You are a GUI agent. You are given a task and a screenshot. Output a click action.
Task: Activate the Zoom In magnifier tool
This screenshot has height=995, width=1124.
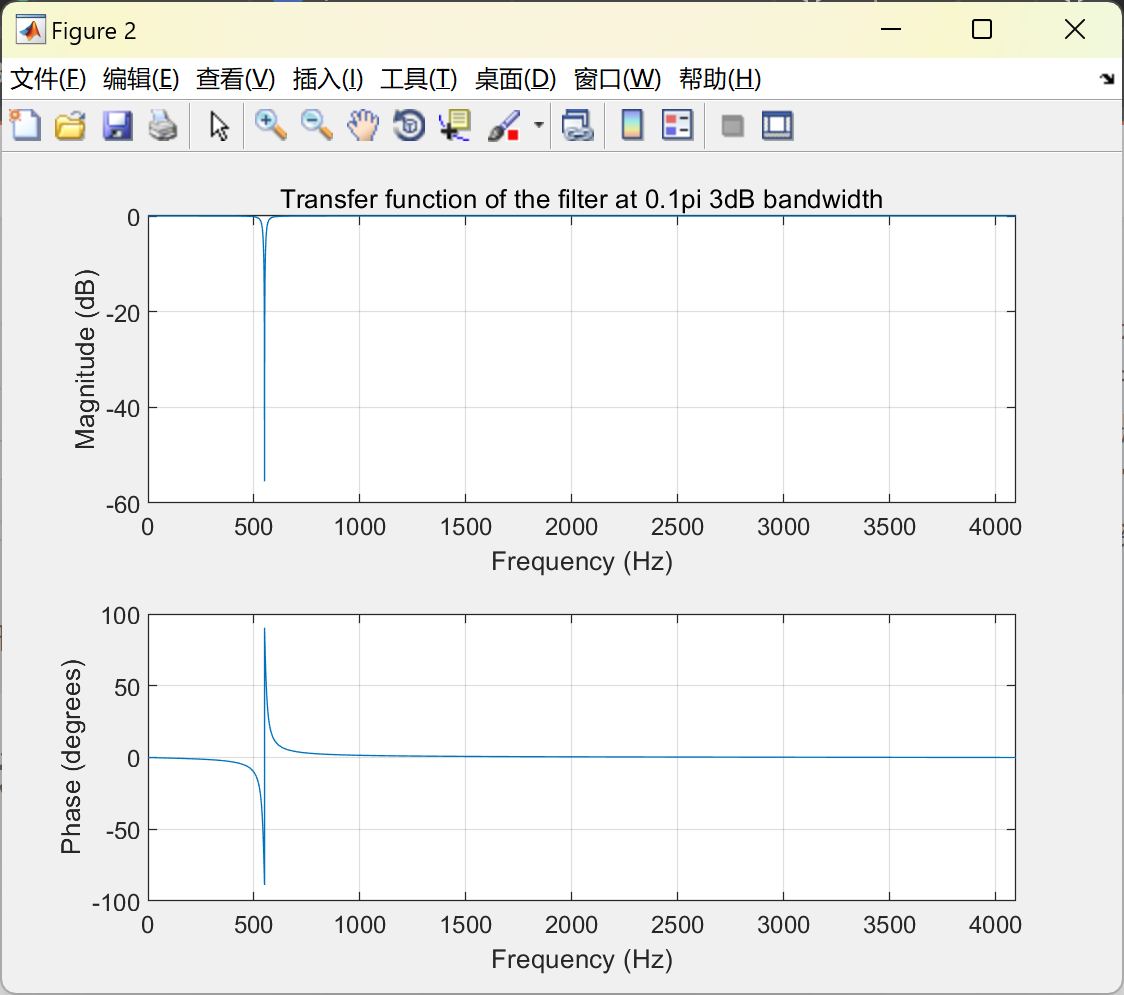pos(271,125)
